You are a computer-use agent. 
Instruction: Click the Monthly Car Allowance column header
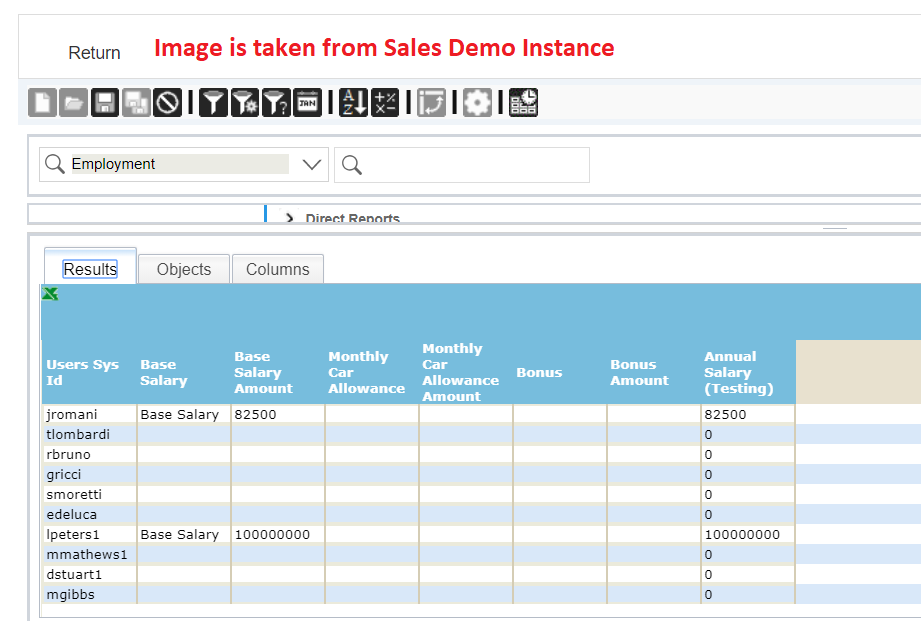pos(371,372)
